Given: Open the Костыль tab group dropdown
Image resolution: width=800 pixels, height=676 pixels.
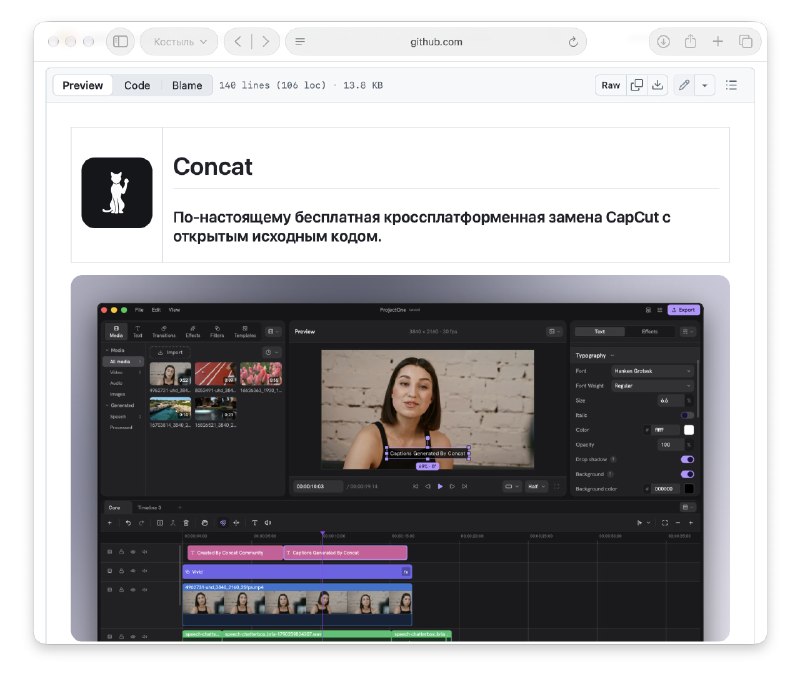Looking at the screenshot, I should pos(180,42).
